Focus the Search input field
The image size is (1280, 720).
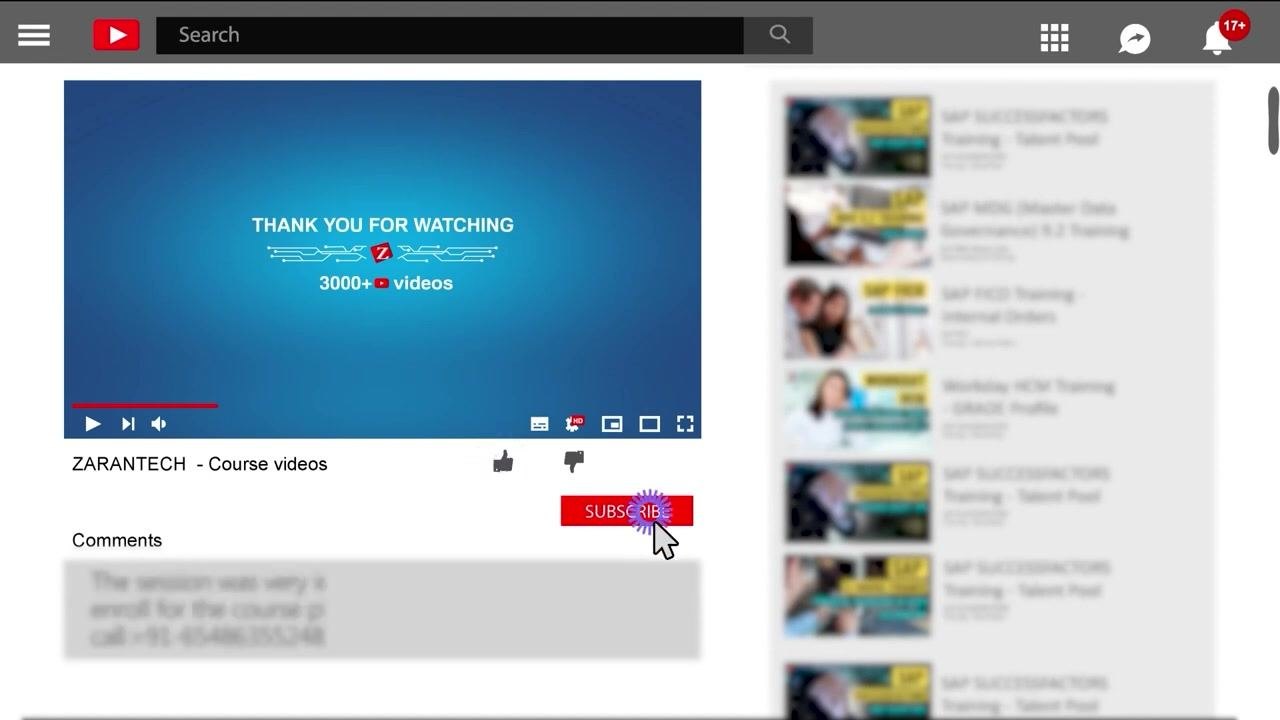(x=450, y=35)
